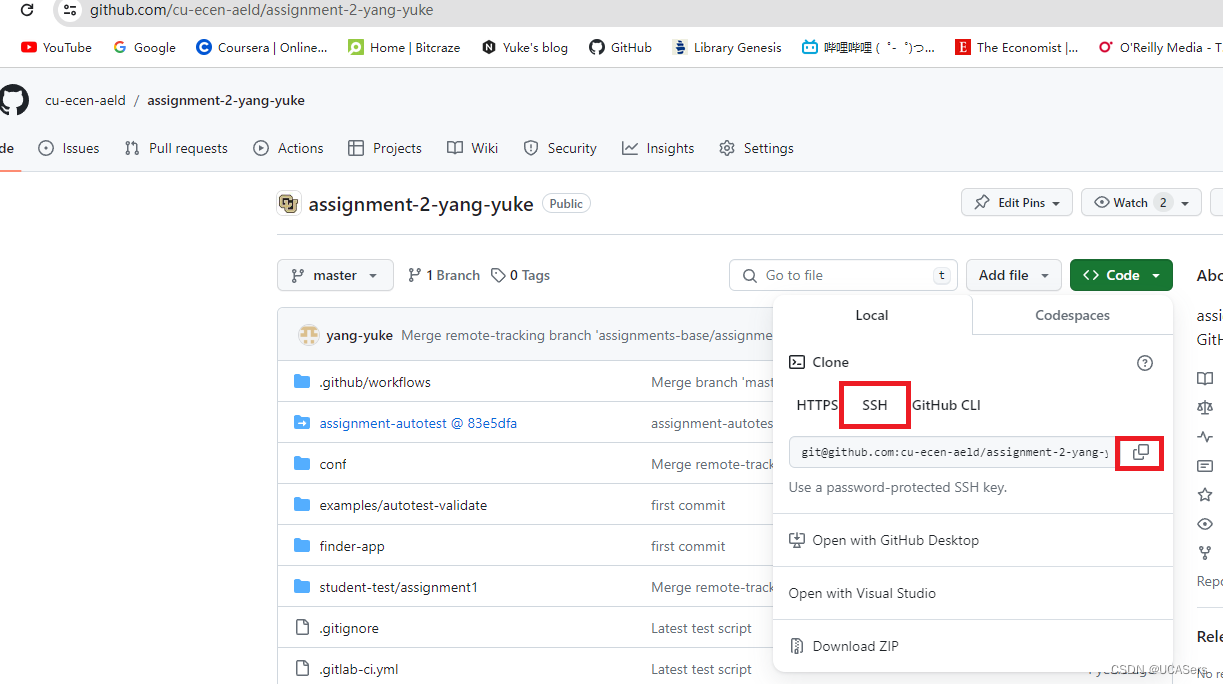The height and width of the screenshot is (684, 1223).
Task: Click the stars icon in right sidebar
Action: [1205, 494]
